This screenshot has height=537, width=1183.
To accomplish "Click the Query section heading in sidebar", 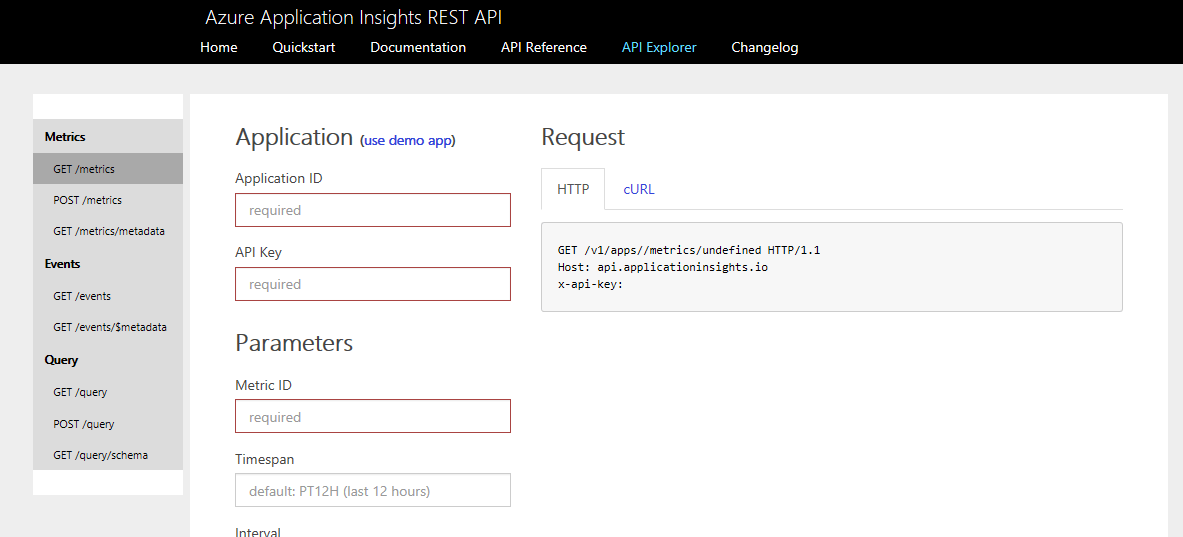I will coord(61,360).
